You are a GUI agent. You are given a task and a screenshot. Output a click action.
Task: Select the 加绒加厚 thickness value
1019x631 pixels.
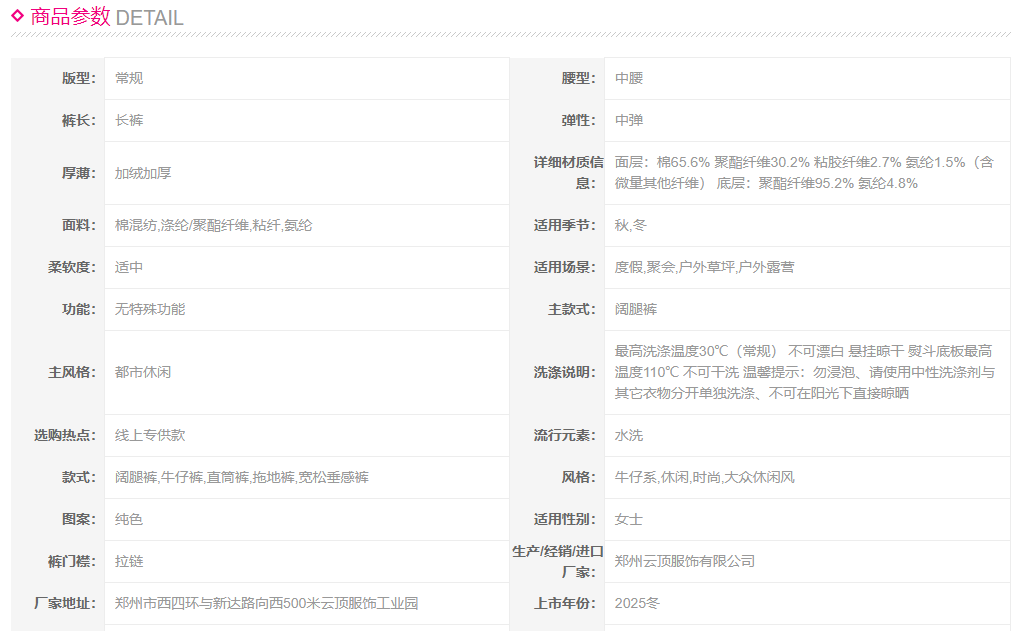tap(143, 173)
